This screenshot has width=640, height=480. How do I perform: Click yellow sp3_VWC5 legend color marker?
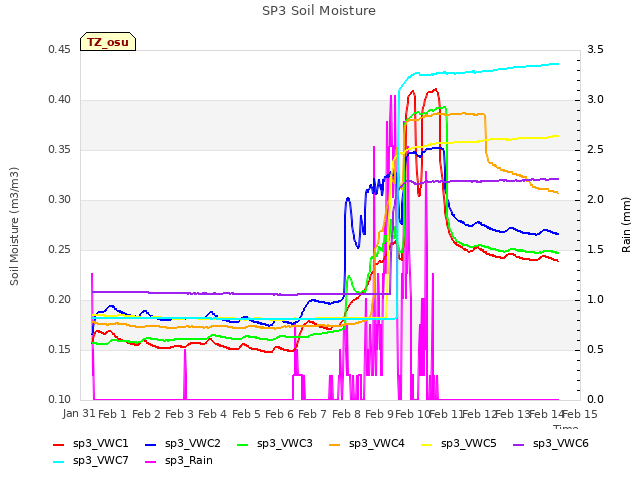point(427,444)
